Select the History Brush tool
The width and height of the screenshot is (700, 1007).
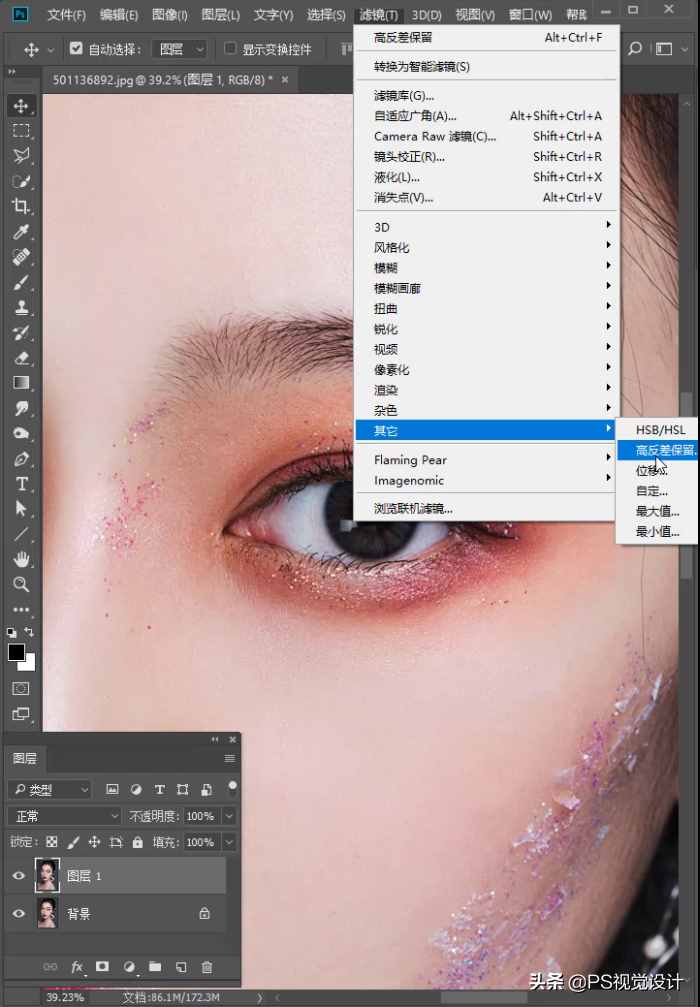[21, 333]
